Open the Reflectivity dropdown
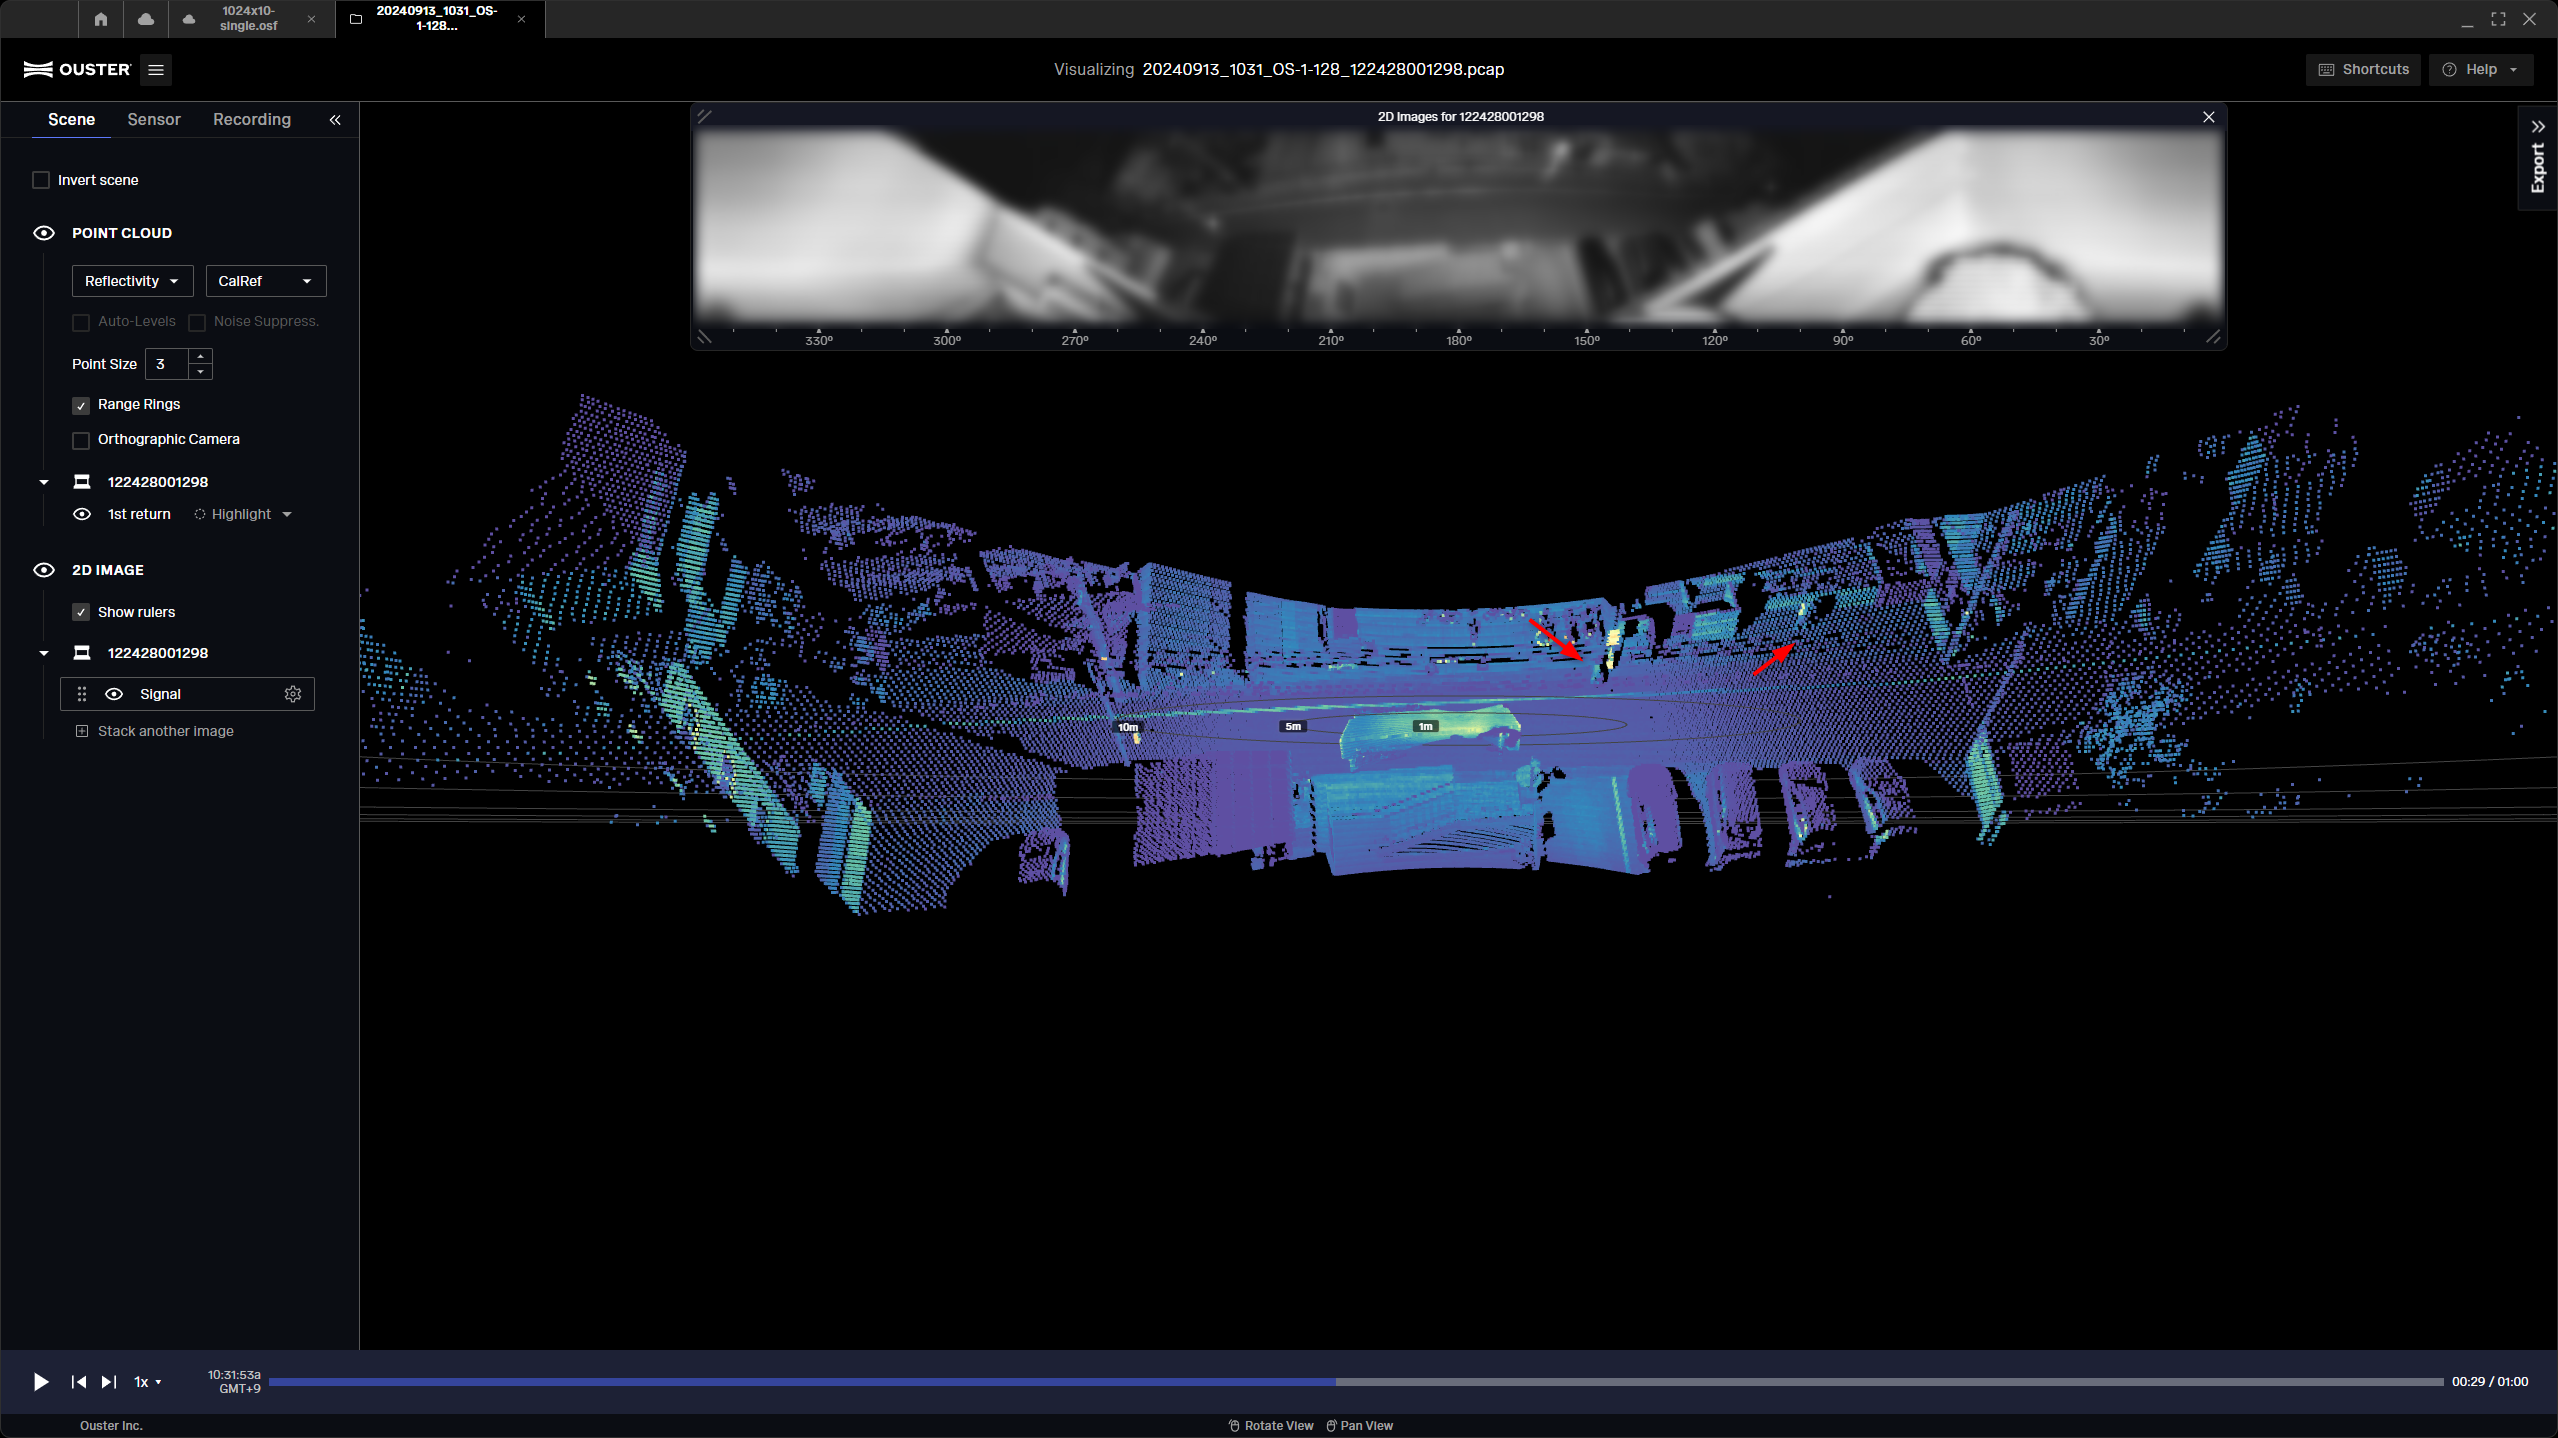Screen dimensions: 2558x1438 coord(132,281)
